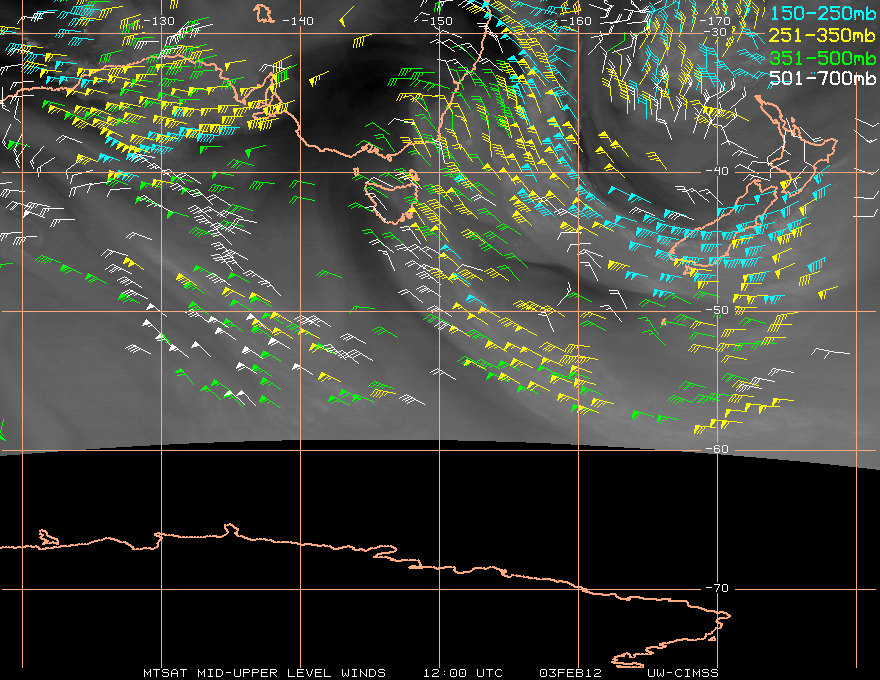Click the 12:00 UTC timestamp text
Screen dimensions: 880x680
point(462,673)
